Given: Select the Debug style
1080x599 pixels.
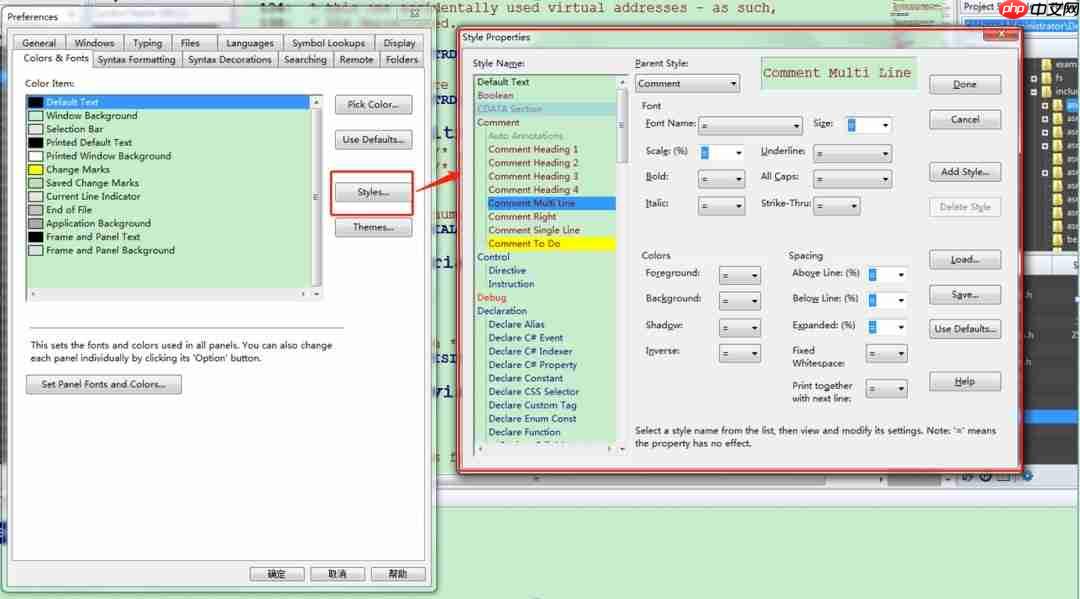Looking at the screenshot, I should point(491,297).
